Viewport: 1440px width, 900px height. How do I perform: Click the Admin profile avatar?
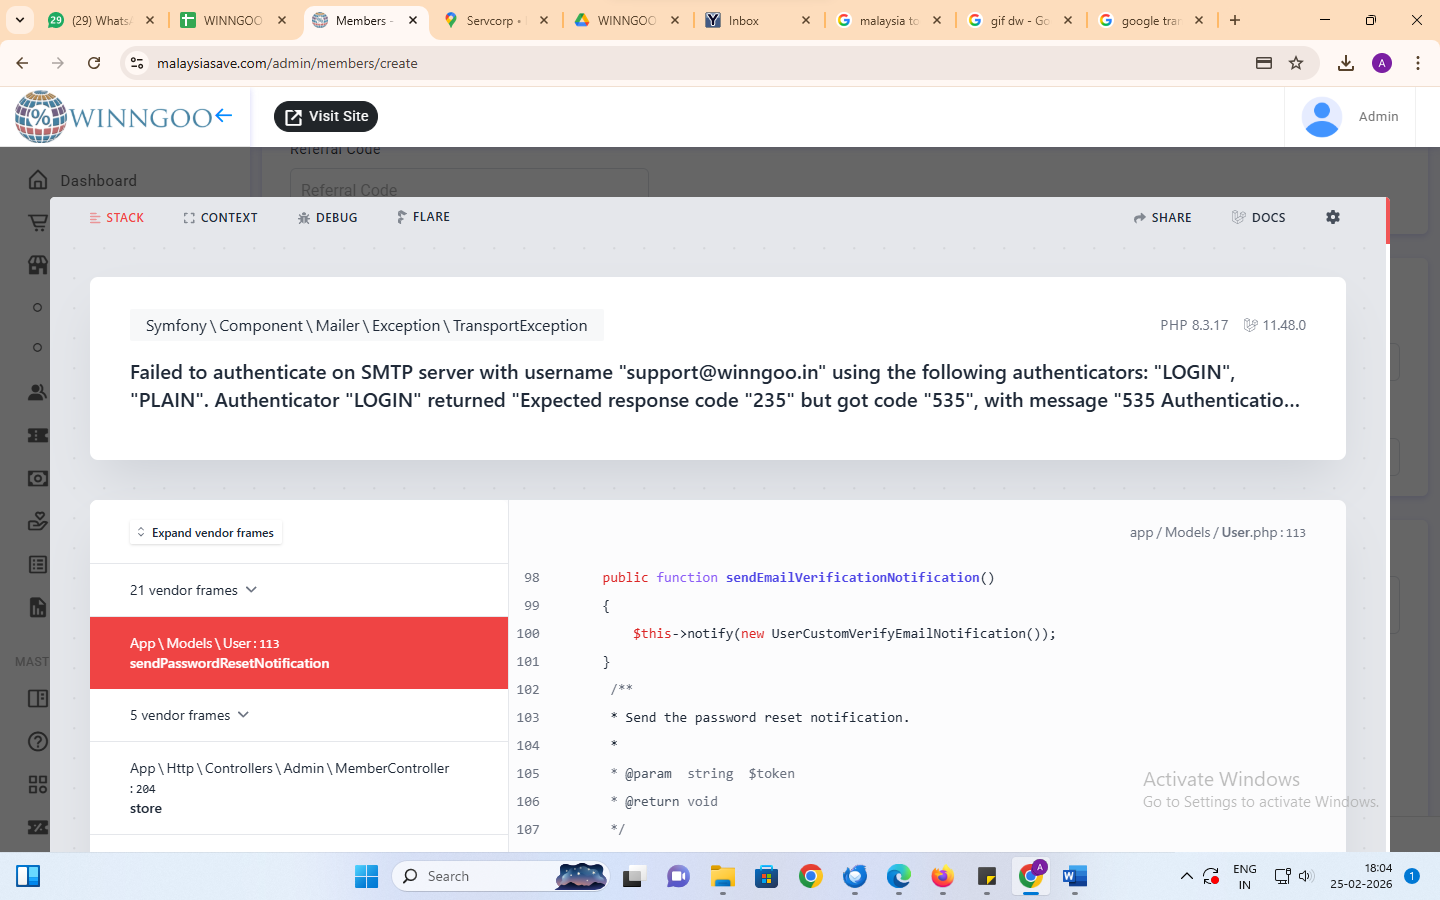[1321, 117]
